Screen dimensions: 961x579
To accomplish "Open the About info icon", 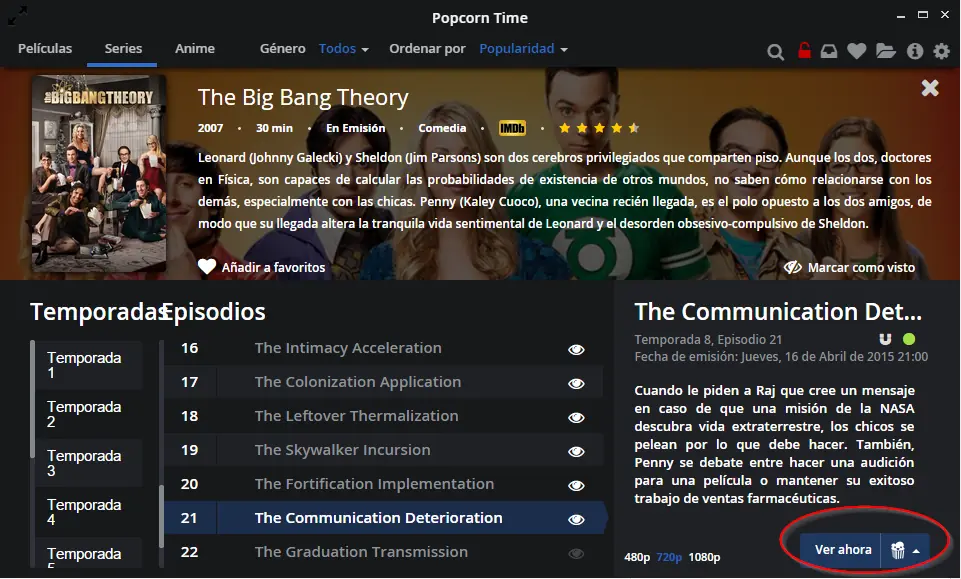I will point(915,51).
